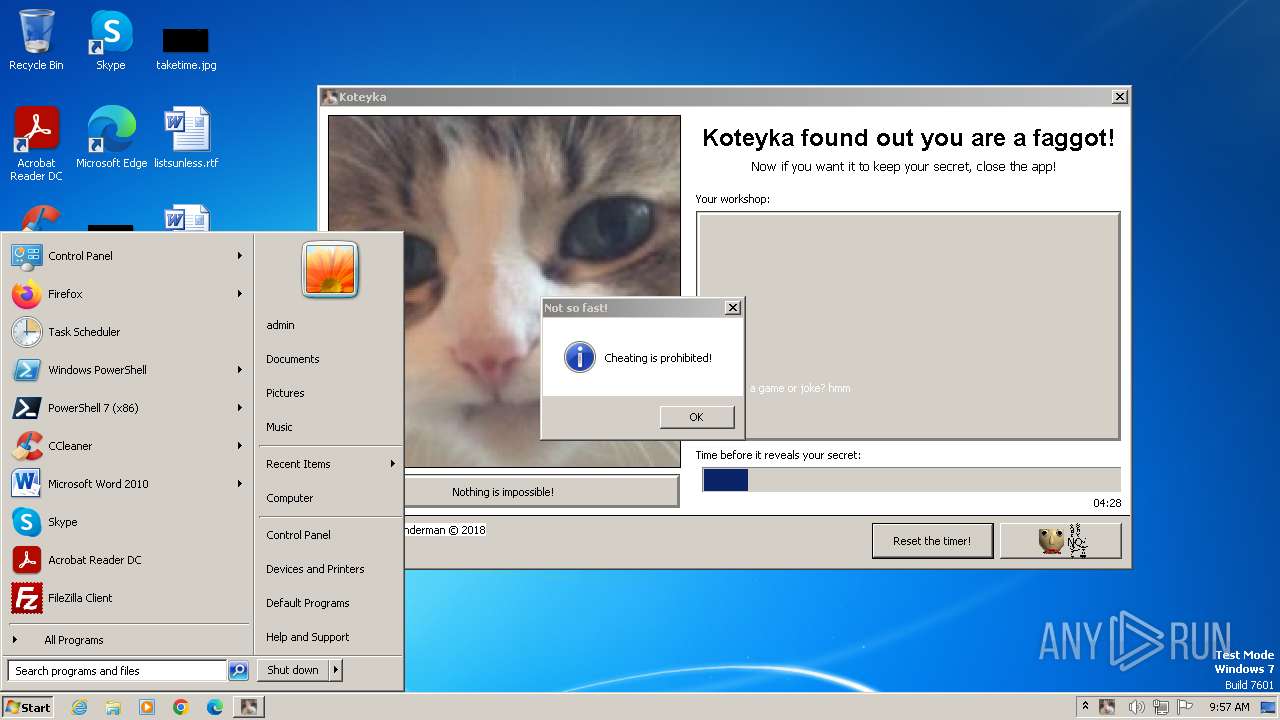Click the 9:57 AM taskbar clock
This screenshot has height=720, width=1280.
(x=1229, y=707)
